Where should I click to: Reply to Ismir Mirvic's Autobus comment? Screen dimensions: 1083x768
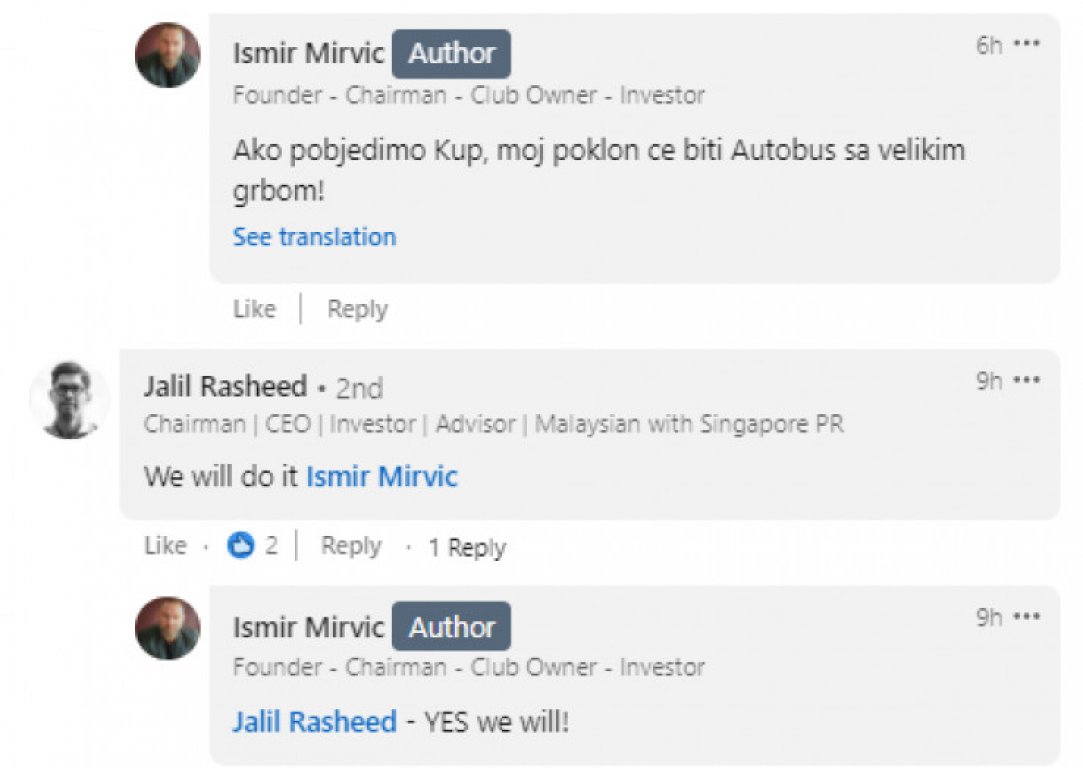click(357, 310)
